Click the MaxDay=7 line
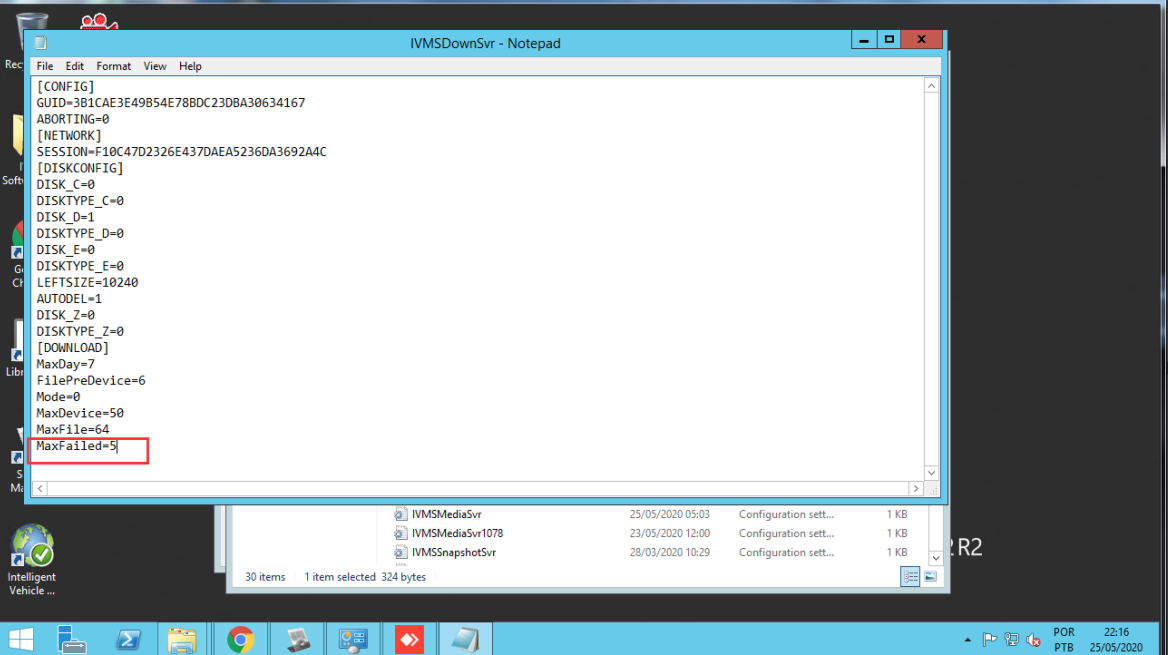The height and width of the screenshot is (655, 1168). pyautogui.click(x=66, y=364)
